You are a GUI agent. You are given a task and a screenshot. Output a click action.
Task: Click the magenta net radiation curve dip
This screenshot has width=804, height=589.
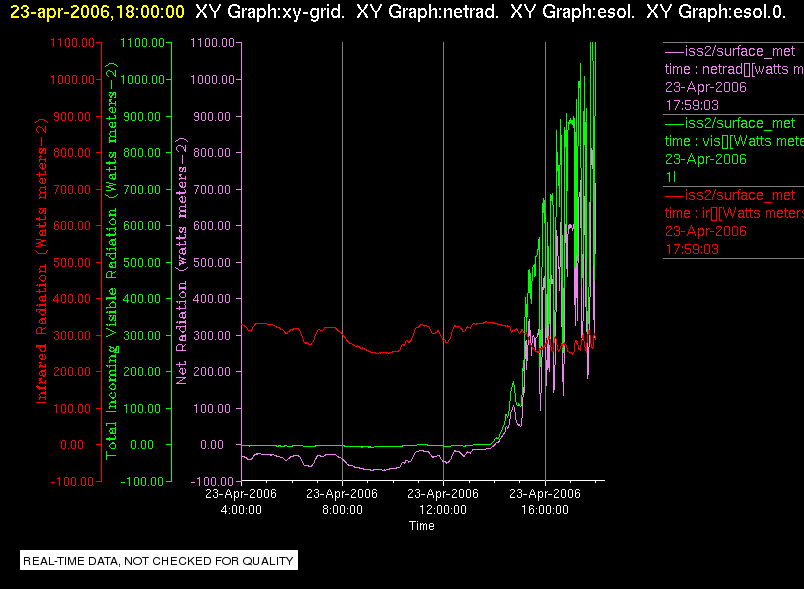tap(379, 469)
